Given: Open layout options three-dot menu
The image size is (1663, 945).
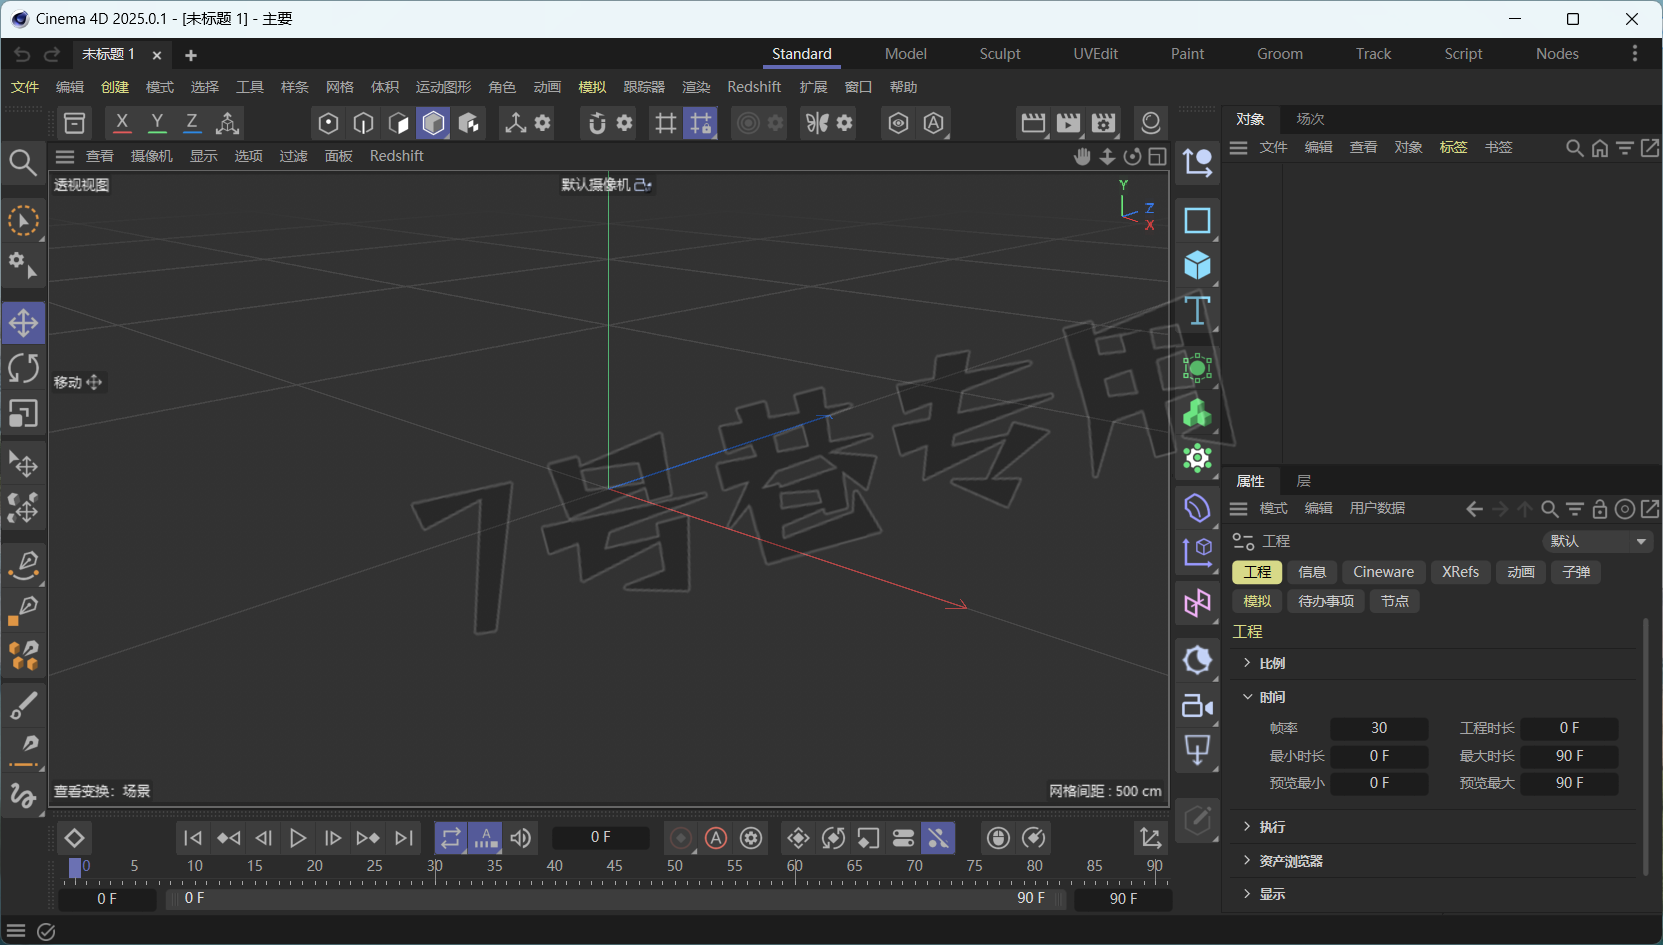Looking at the screenshot, I should point(1635,53).
